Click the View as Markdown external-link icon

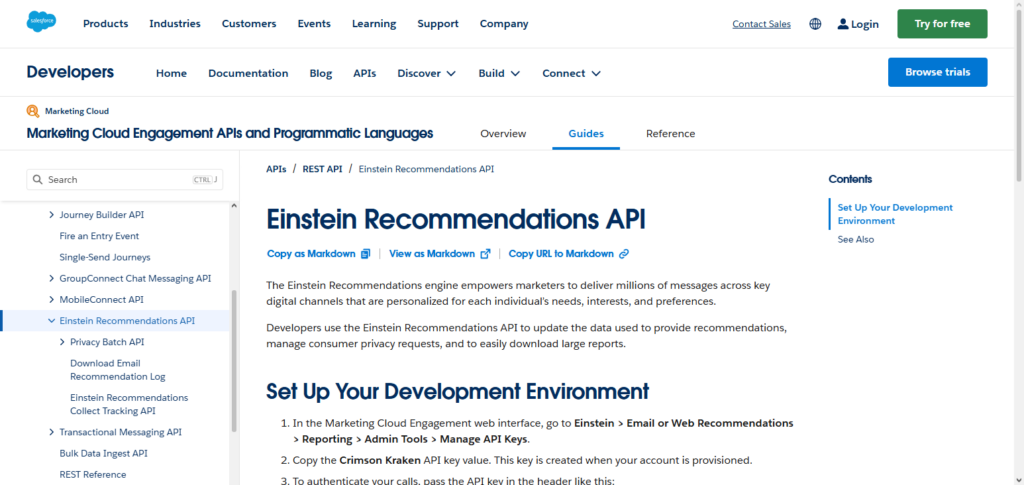click(485, 254)
